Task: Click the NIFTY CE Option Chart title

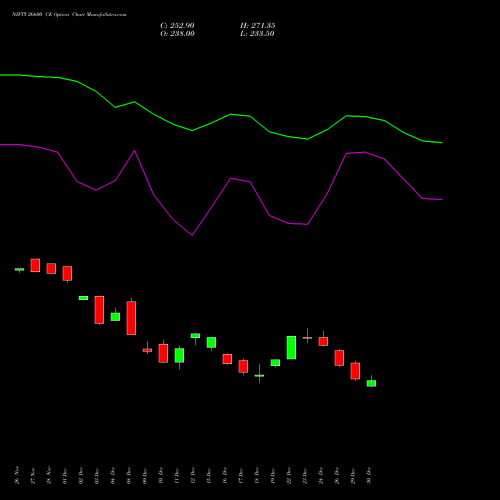Action: [69, 14]
